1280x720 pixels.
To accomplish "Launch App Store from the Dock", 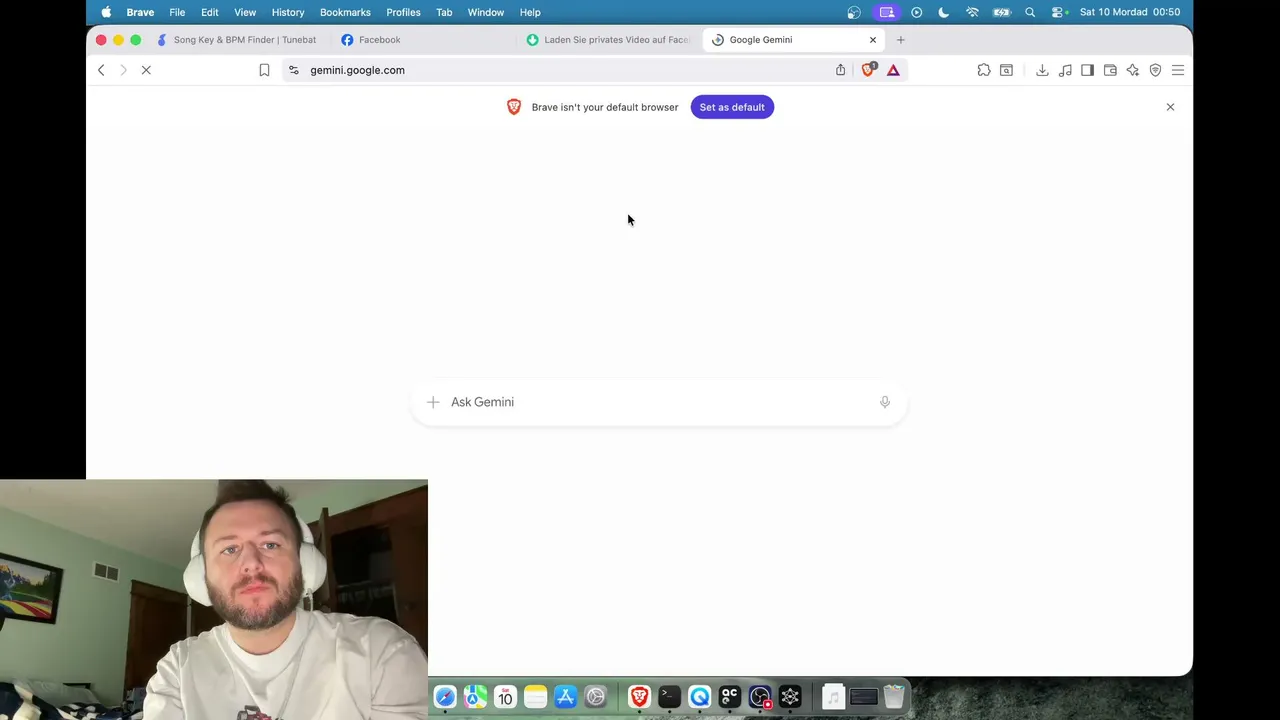I will [565, 697].
